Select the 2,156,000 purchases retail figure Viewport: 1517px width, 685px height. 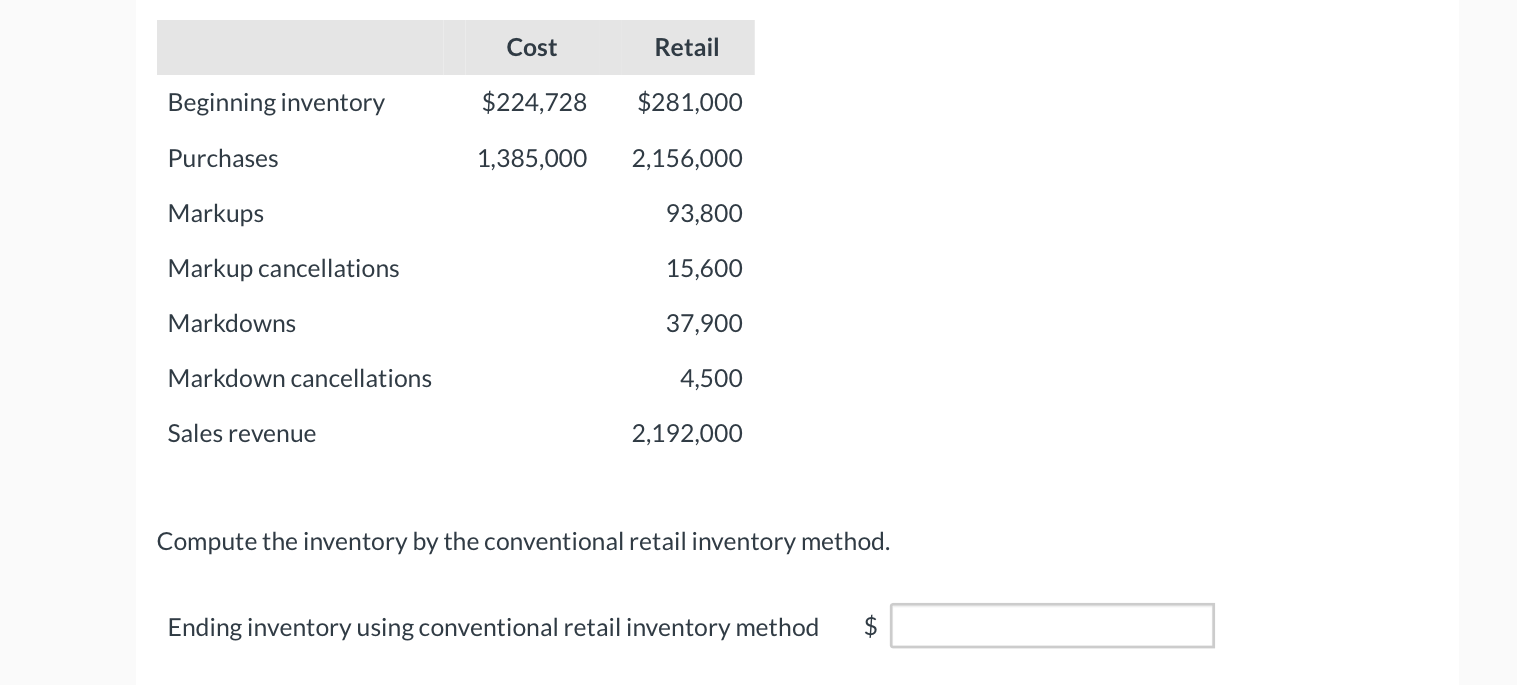[x=686, y=158]
